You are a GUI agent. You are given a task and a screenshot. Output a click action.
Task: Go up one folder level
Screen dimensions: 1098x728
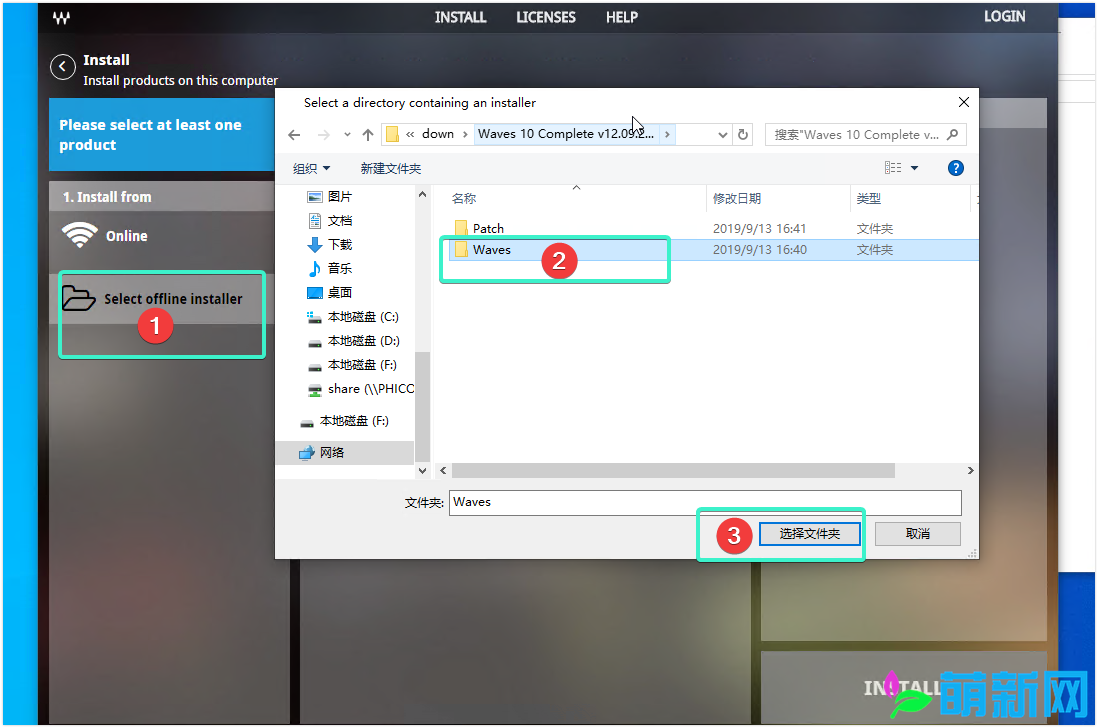pos(368,134)
